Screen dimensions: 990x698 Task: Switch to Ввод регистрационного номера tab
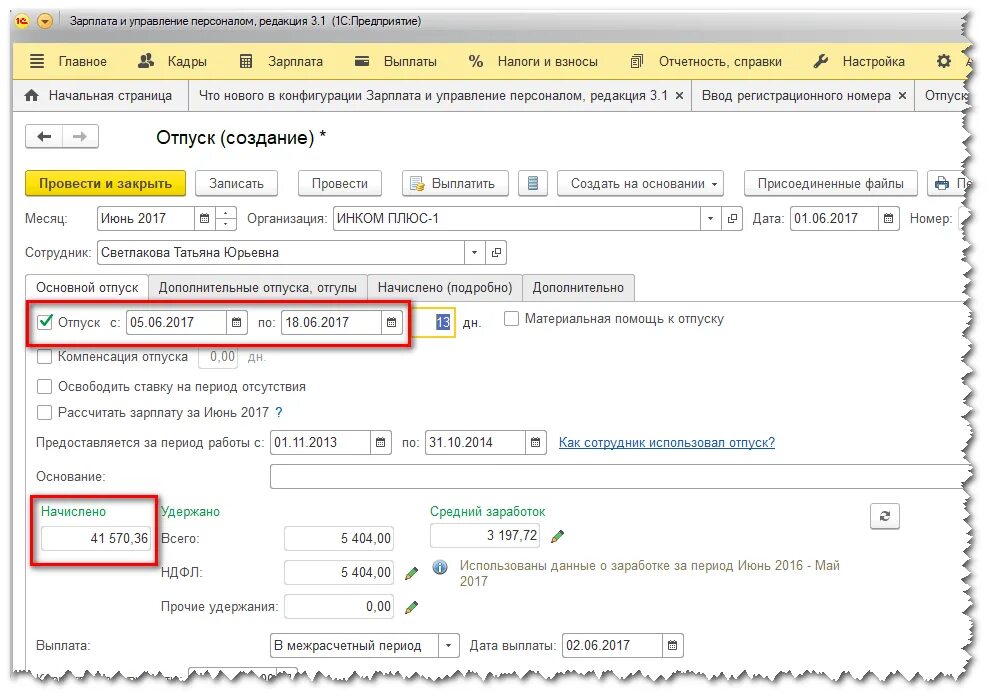point(796,95)
